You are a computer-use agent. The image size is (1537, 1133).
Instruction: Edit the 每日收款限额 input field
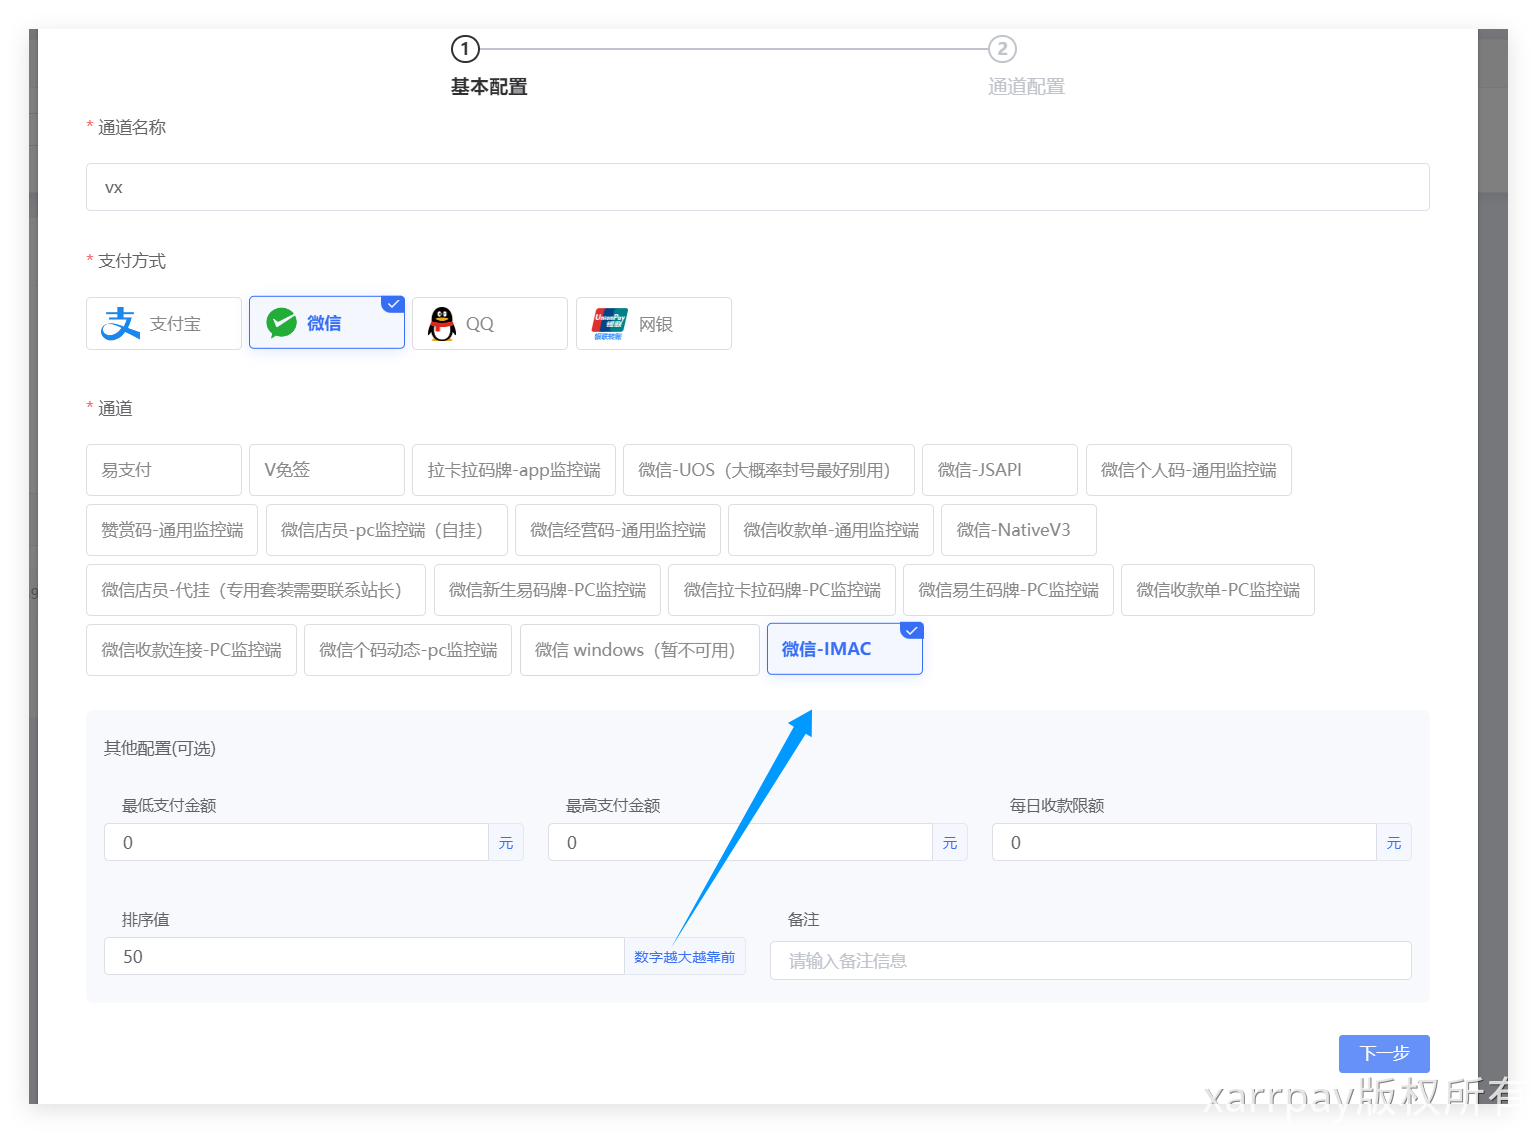(1184, 842)
